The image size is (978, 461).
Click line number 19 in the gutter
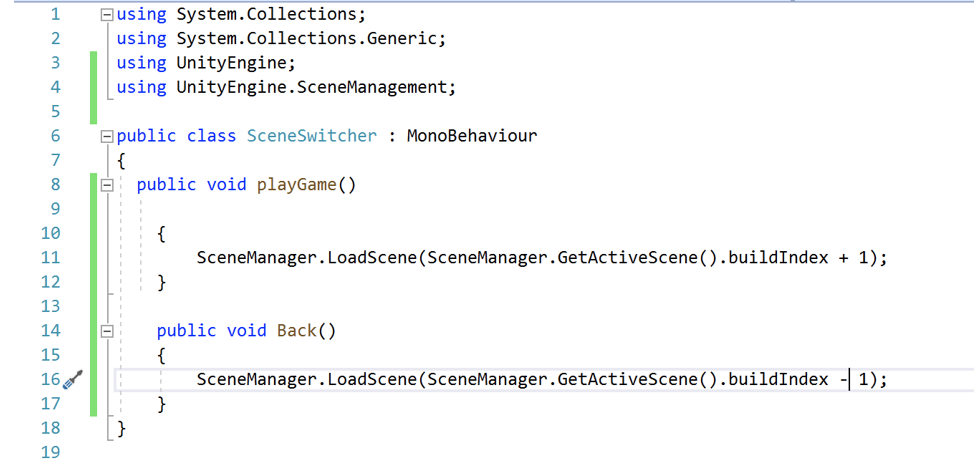coord(49,452)
